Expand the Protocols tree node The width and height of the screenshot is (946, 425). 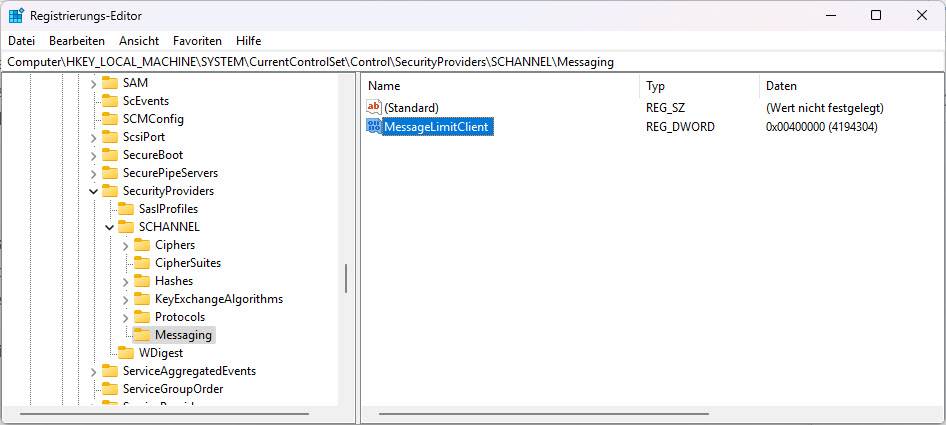pyautogui.click(x=125, y=317)
